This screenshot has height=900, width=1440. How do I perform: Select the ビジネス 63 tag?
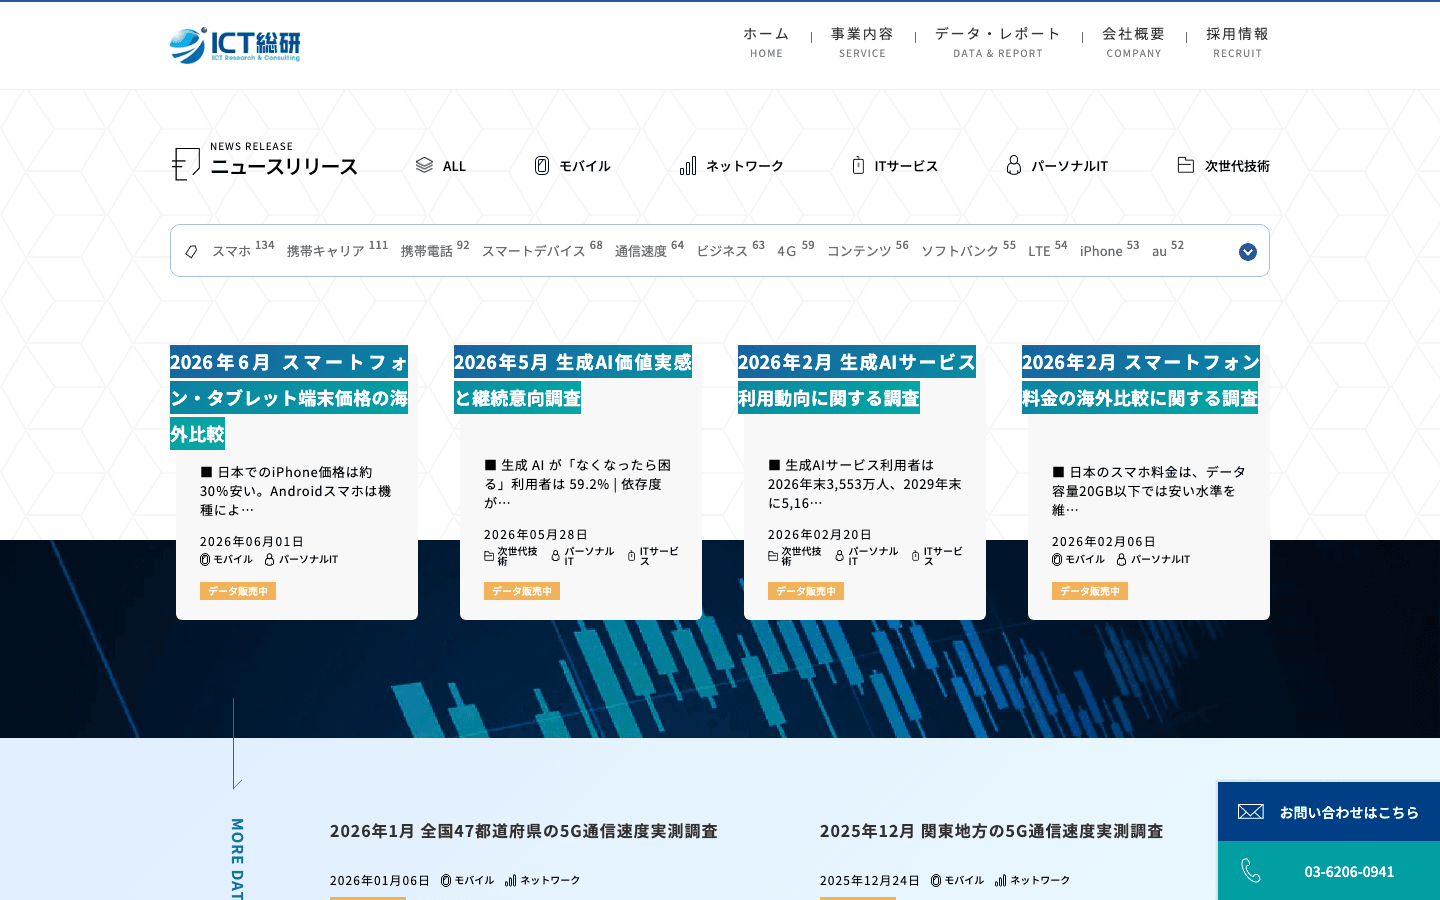tap(730, 250)
